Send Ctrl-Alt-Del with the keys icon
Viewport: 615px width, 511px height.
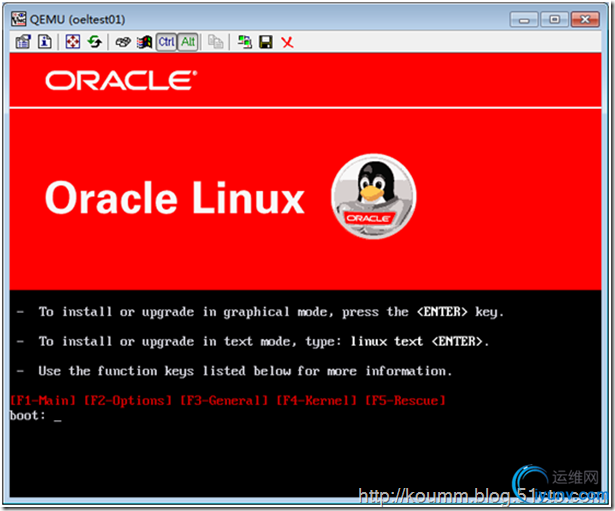pos(123,42)
